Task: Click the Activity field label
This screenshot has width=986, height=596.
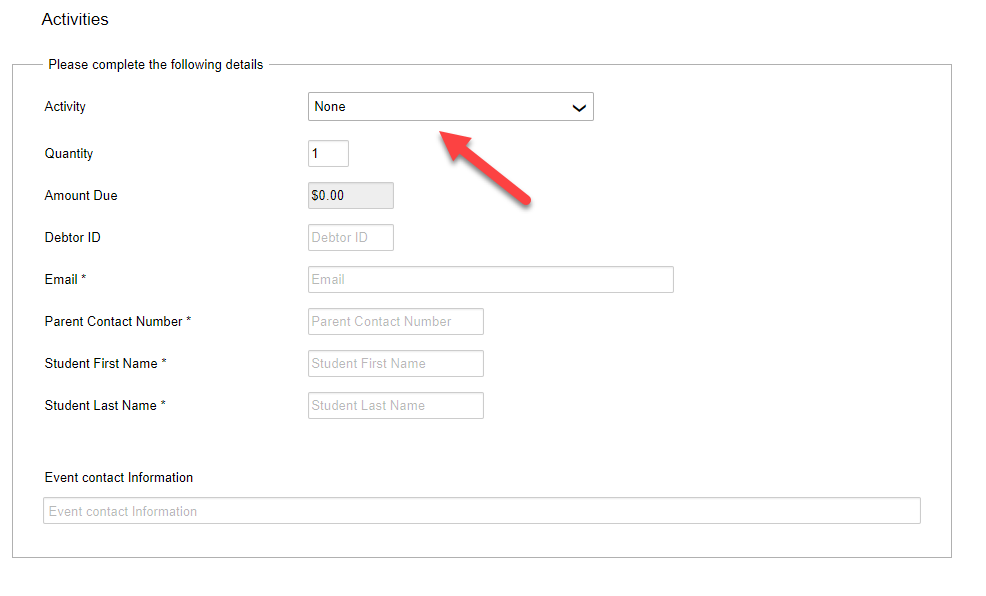Action: pos(65,107)
